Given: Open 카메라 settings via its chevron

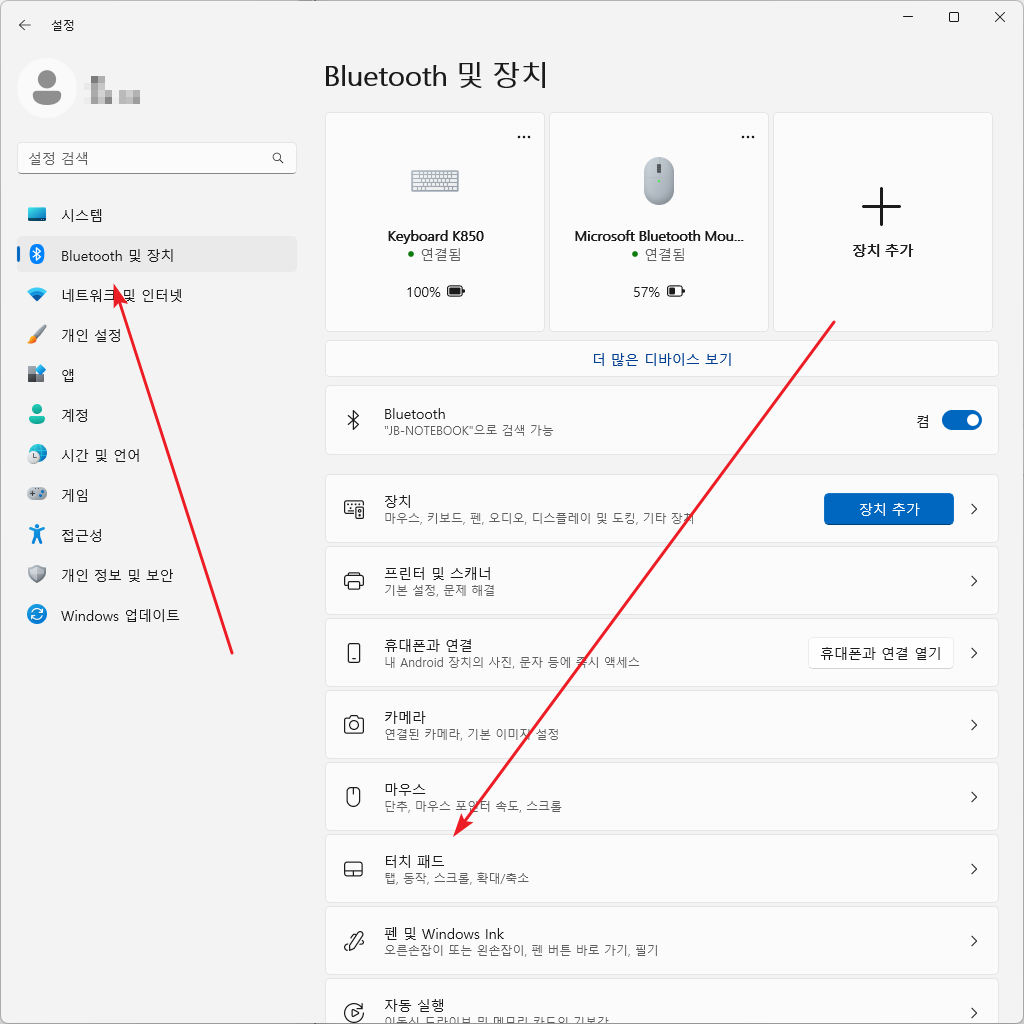Looking at the screenshot, I should tap(974, 725).
